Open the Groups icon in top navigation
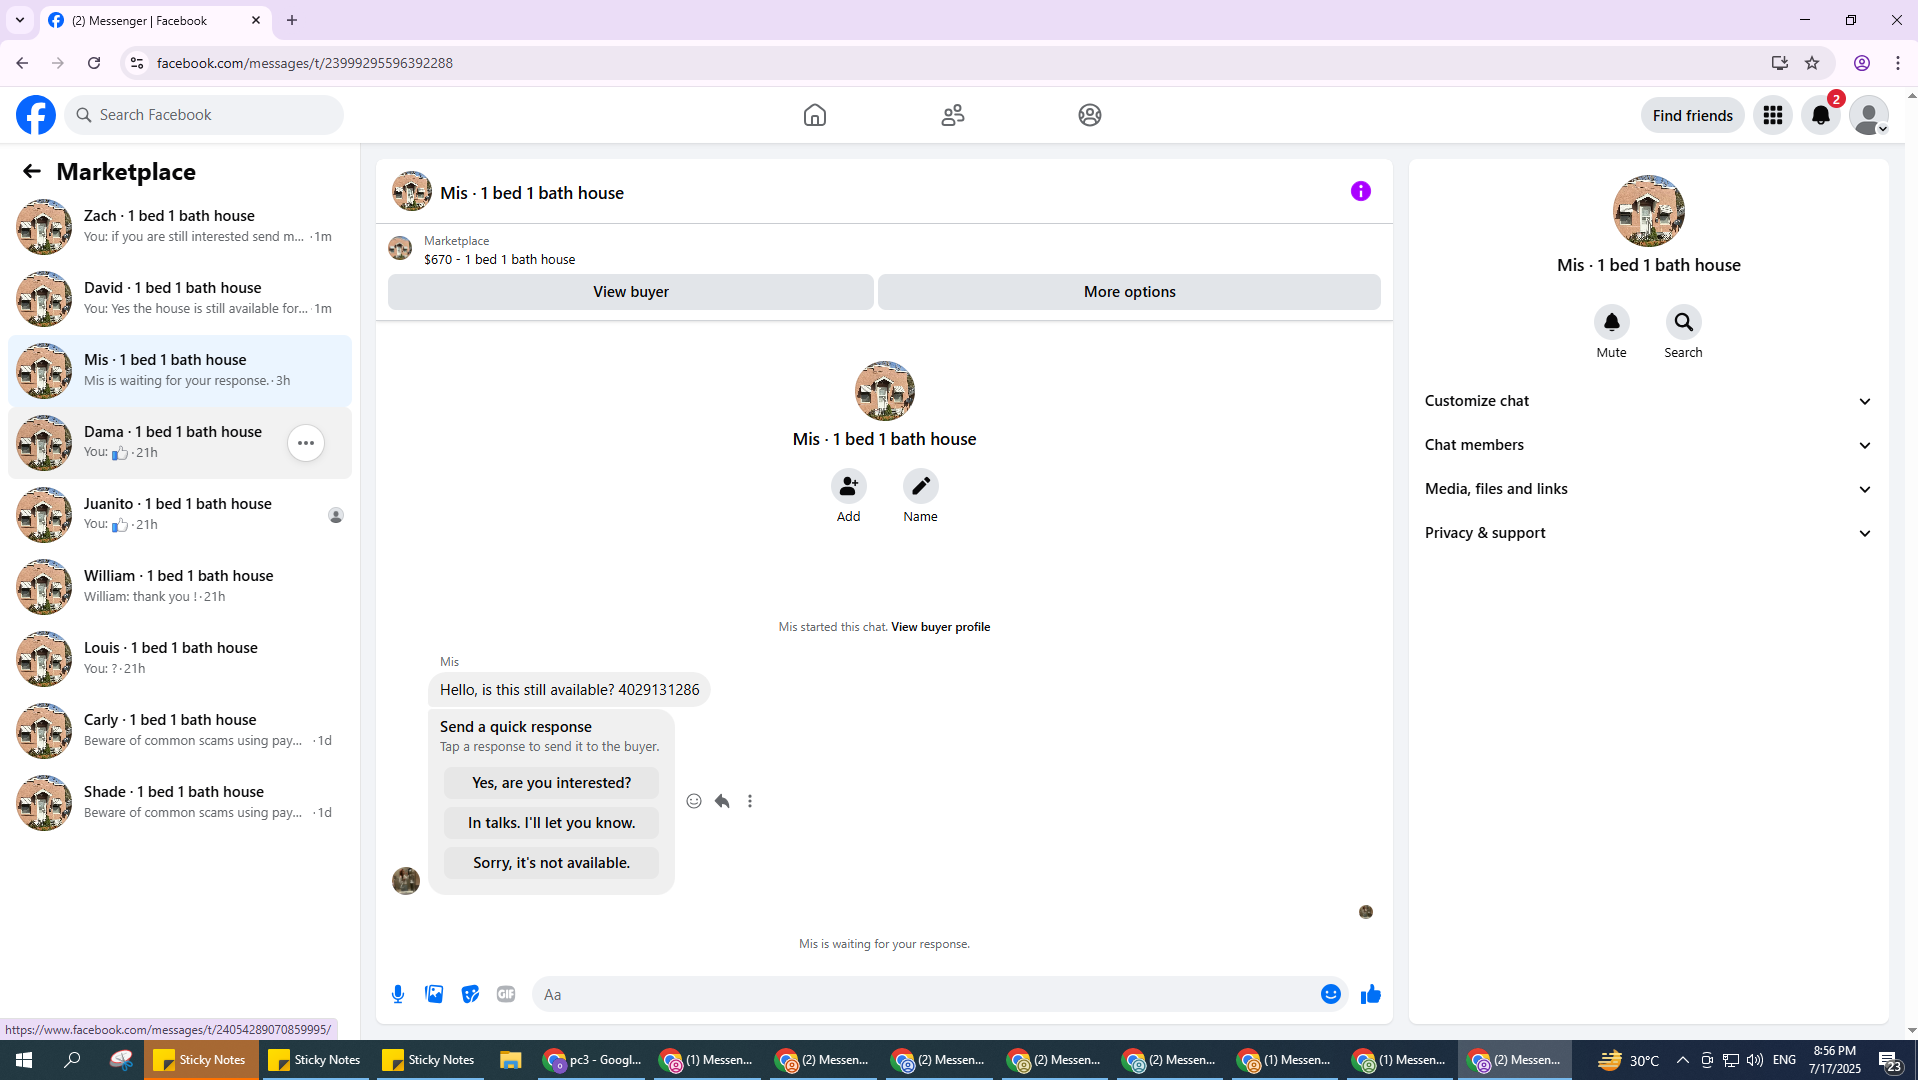 pos(1090,115)
